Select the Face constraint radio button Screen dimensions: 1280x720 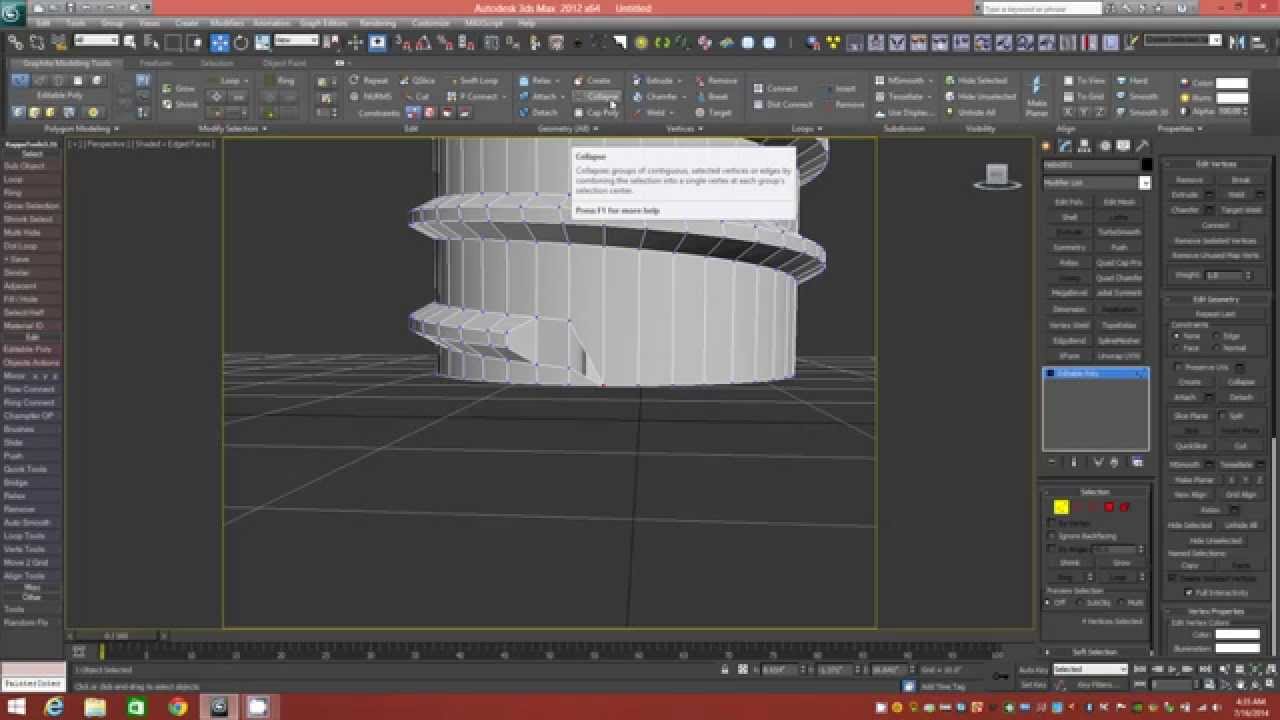pyautogui.click(x=1177, y=348)
